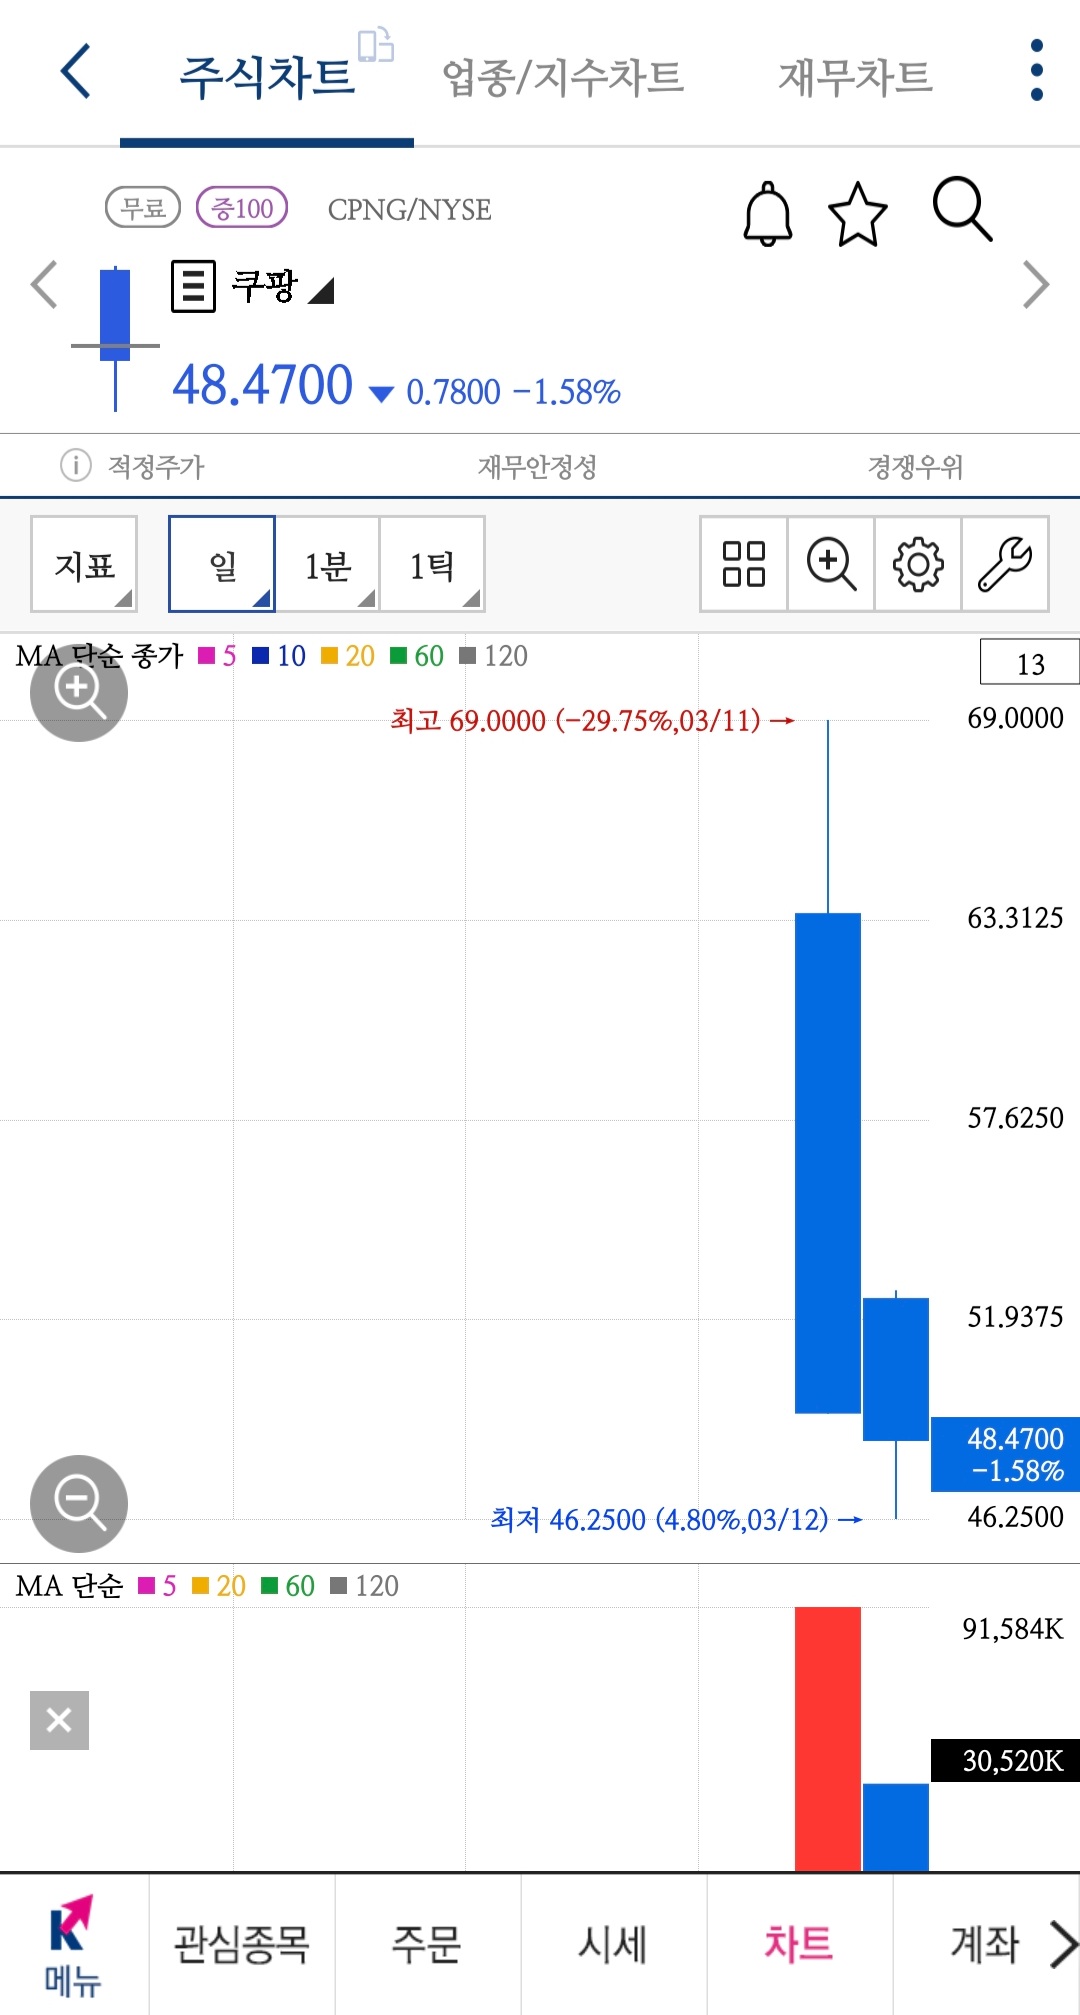Tap the 무료 badge
Screen dimensions: 1080x2015
click(x=143, y=208)
